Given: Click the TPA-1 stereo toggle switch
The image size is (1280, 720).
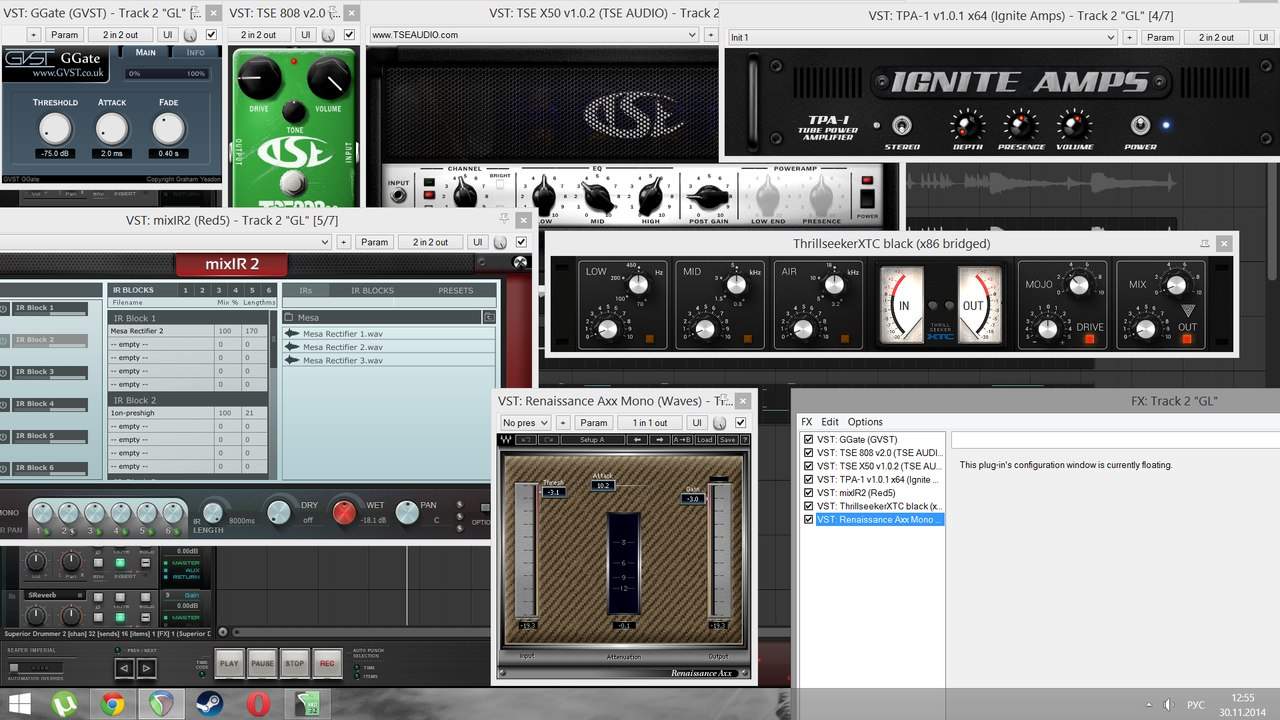Looking at the screenshot, I should (902, 126).
